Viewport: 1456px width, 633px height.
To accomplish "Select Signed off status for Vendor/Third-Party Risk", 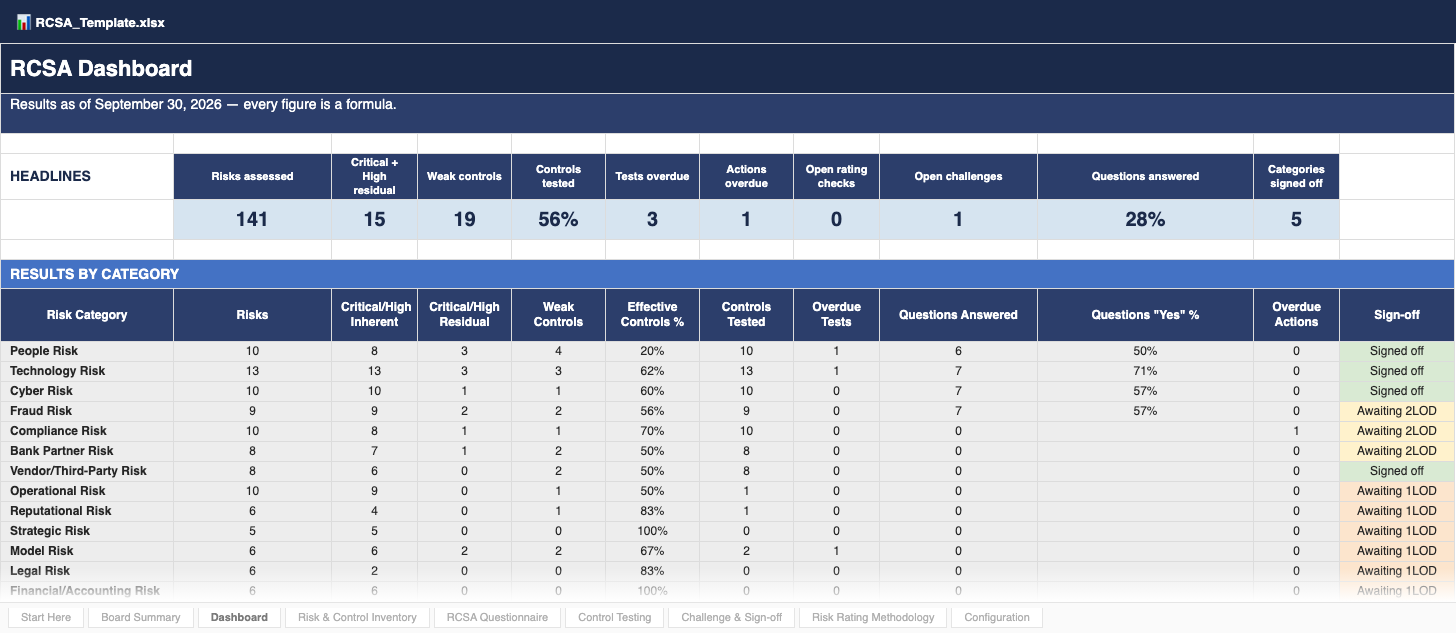I will point(1397,471).
